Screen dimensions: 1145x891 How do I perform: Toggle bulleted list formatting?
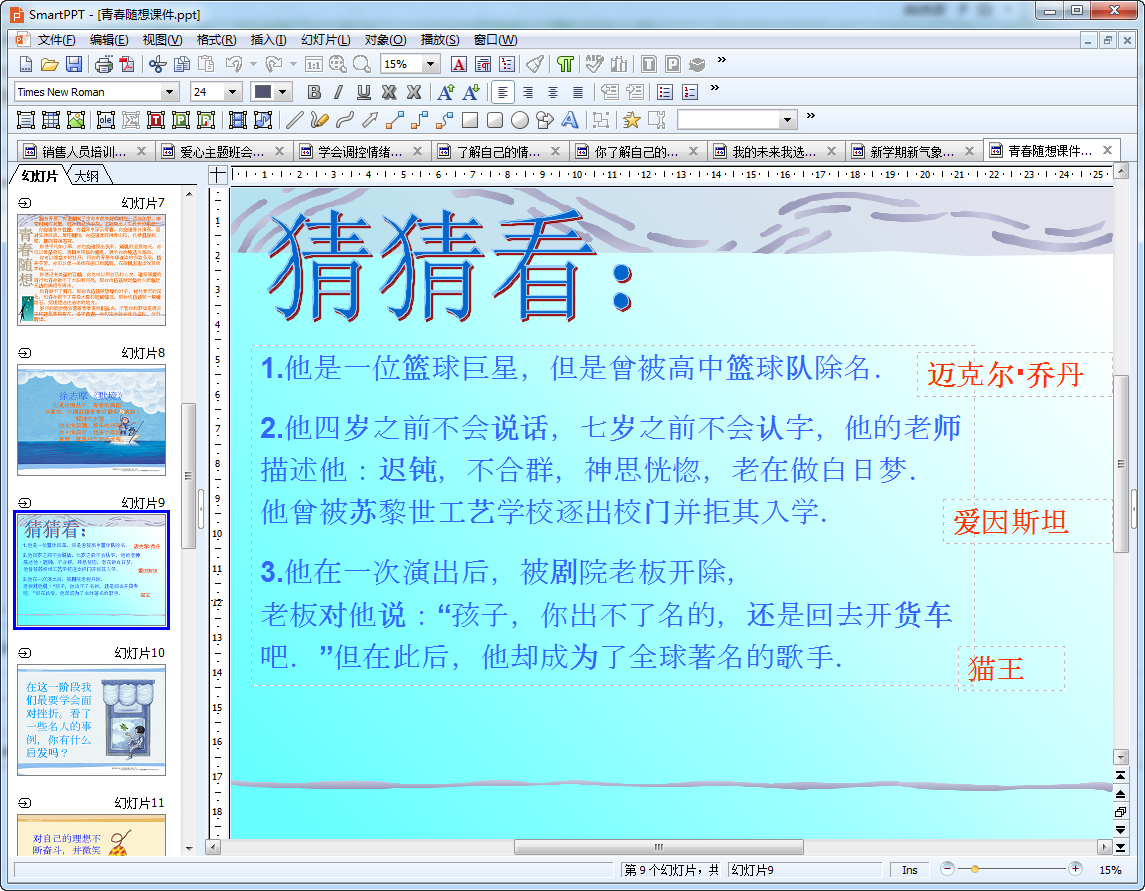pos(665,92)
